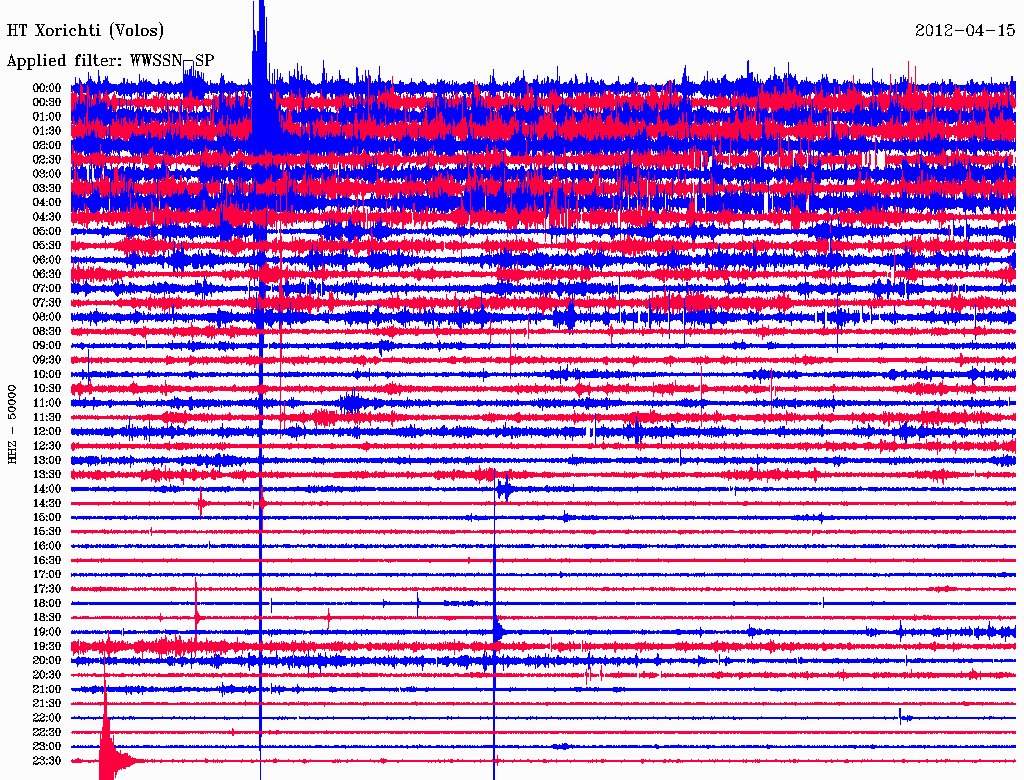Screen dimensions: 1024x780
Task: Select the 22:30 time label
Action: point(47,732)
